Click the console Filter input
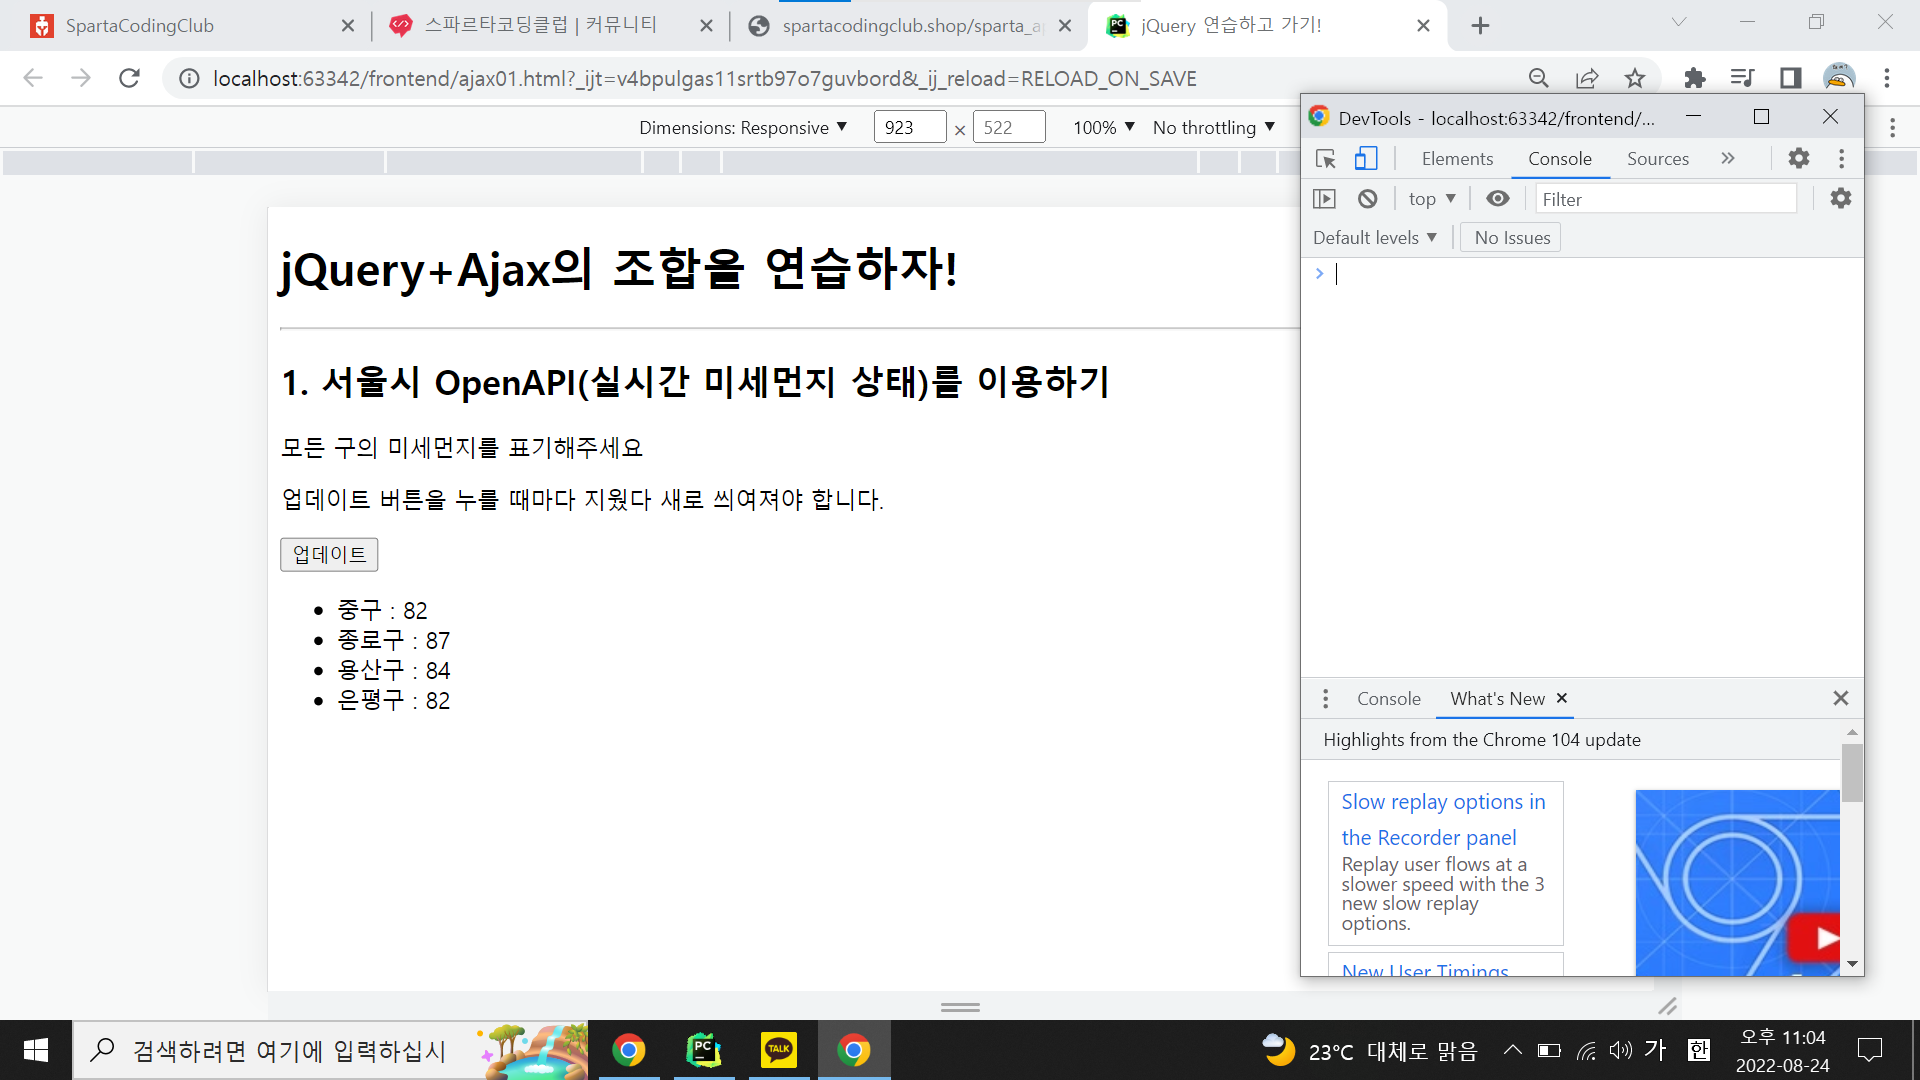The width and height of the screenshot is (1920, 1080). tap(1666, 199)
